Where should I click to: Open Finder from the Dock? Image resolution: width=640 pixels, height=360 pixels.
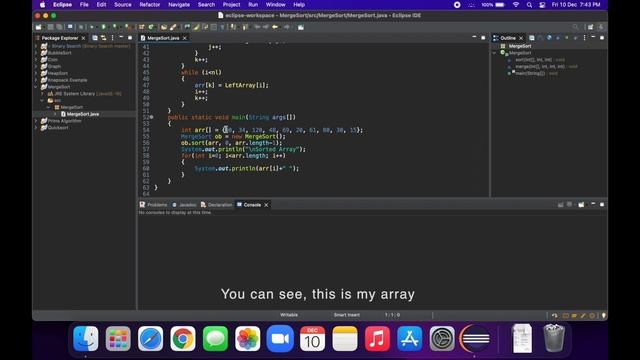[x=86, y=338]
